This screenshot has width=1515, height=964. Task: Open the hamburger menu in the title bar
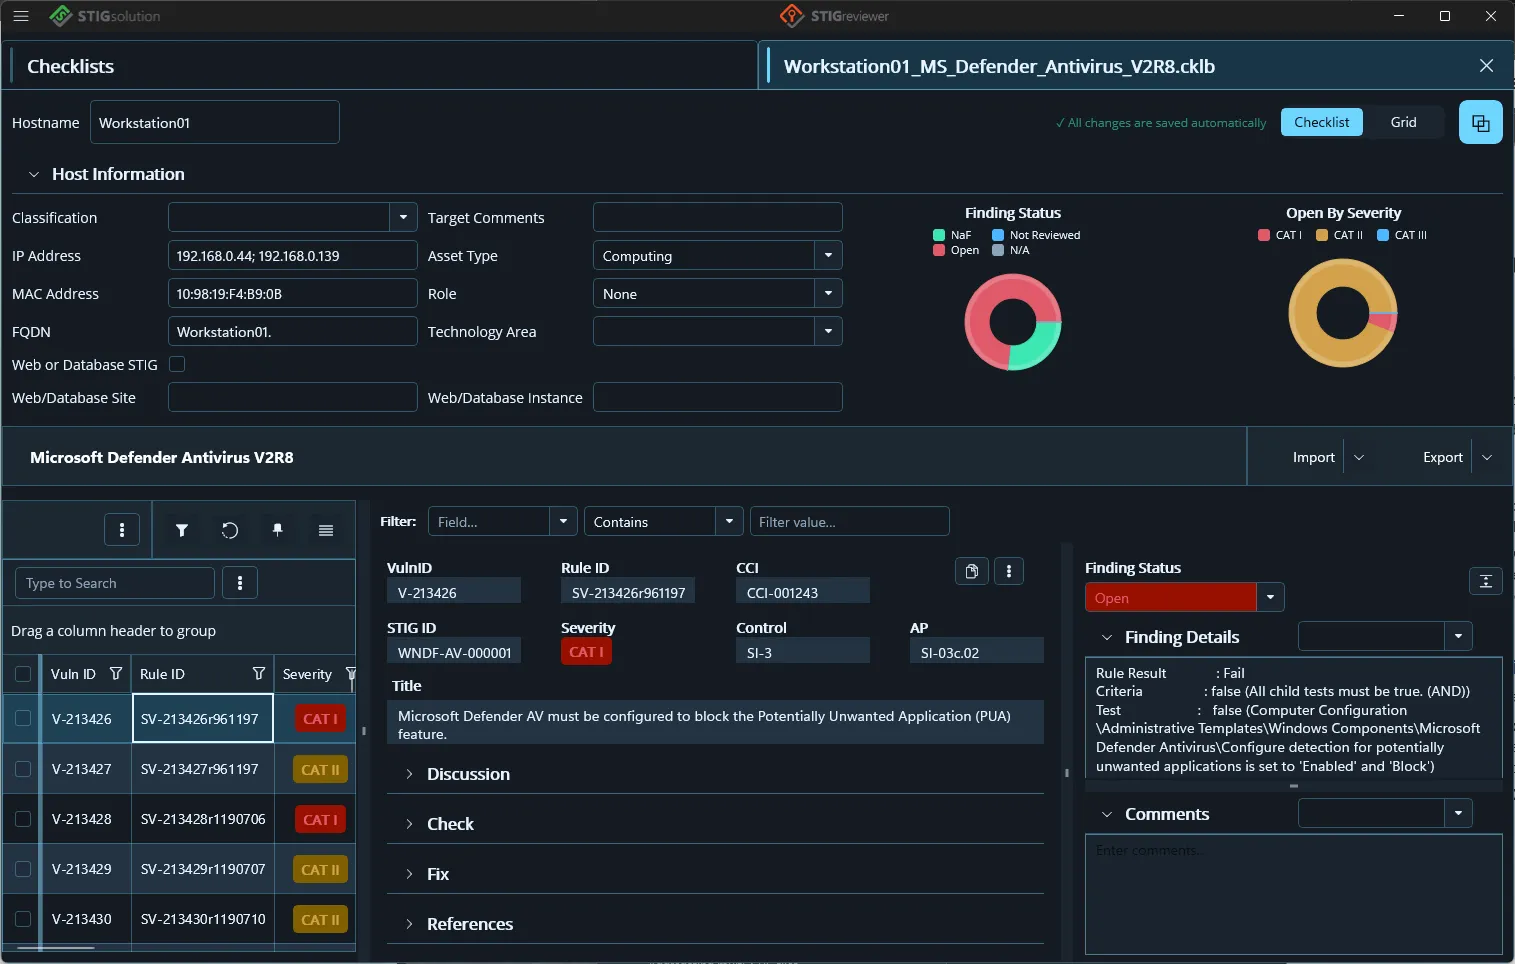coord(21,16)
